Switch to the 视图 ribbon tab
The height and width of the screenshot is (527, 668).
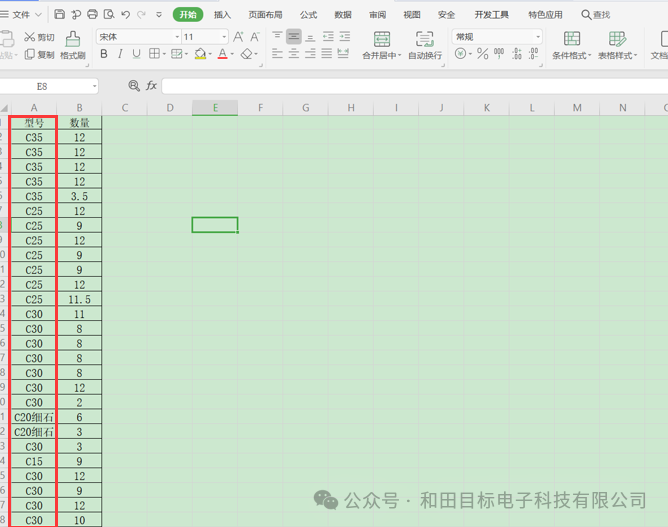[x=412, y=15]
